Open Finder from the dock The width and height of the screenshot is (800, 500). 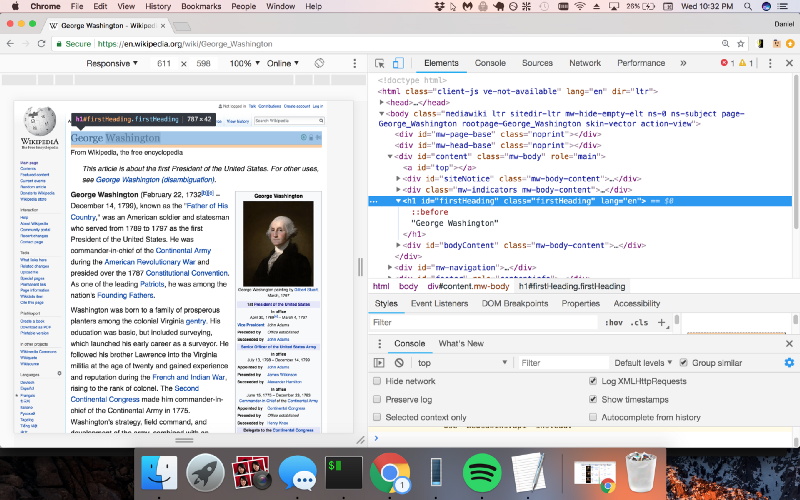click(x=159, y=473)
